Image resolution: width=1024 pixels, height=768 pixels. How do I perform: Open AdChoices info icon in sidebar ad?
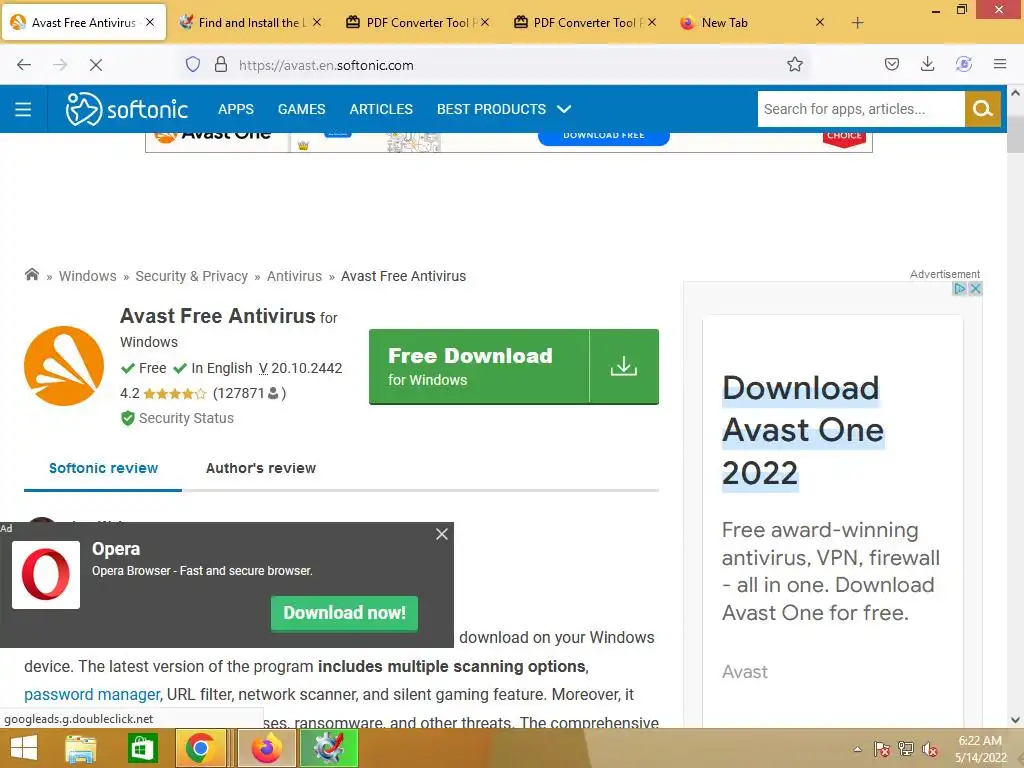(x=959, y=289)
